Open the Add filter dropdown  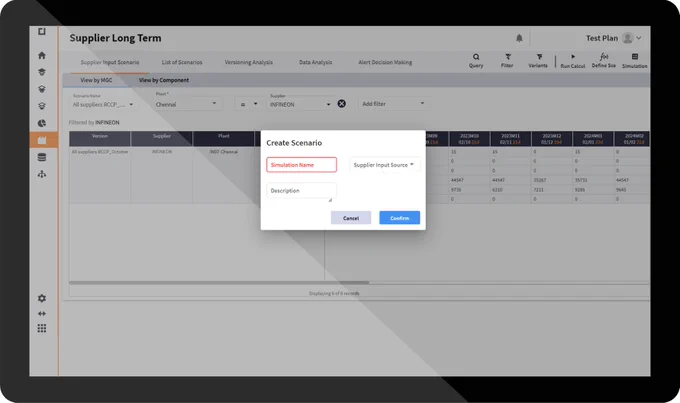393,104
